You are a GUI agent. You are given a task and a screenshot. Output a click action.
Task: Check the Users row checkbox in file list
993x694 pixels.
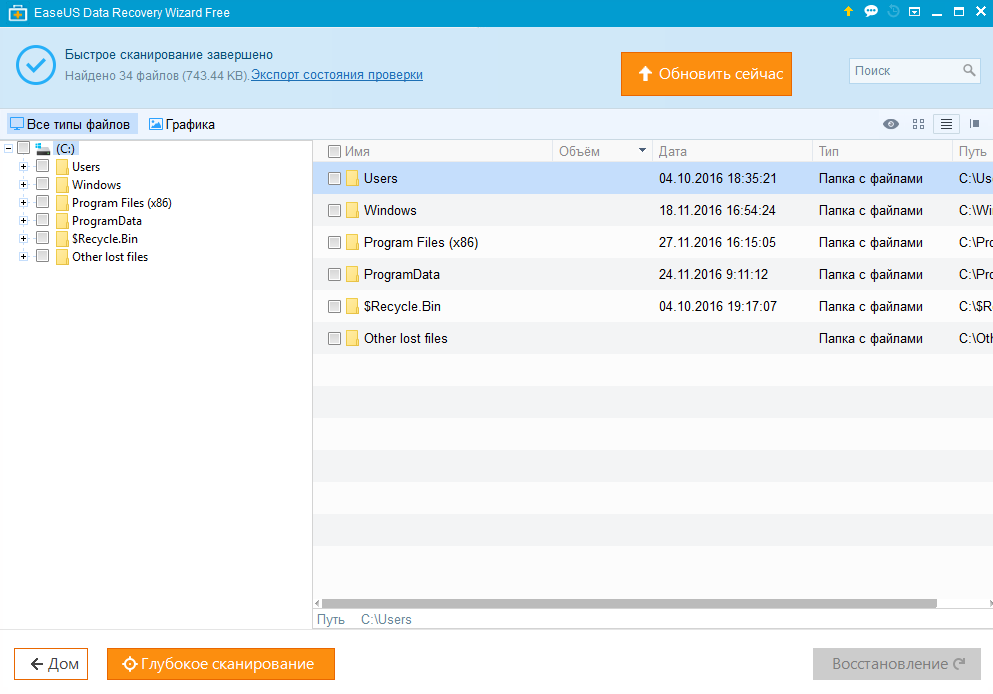(334, 179)
